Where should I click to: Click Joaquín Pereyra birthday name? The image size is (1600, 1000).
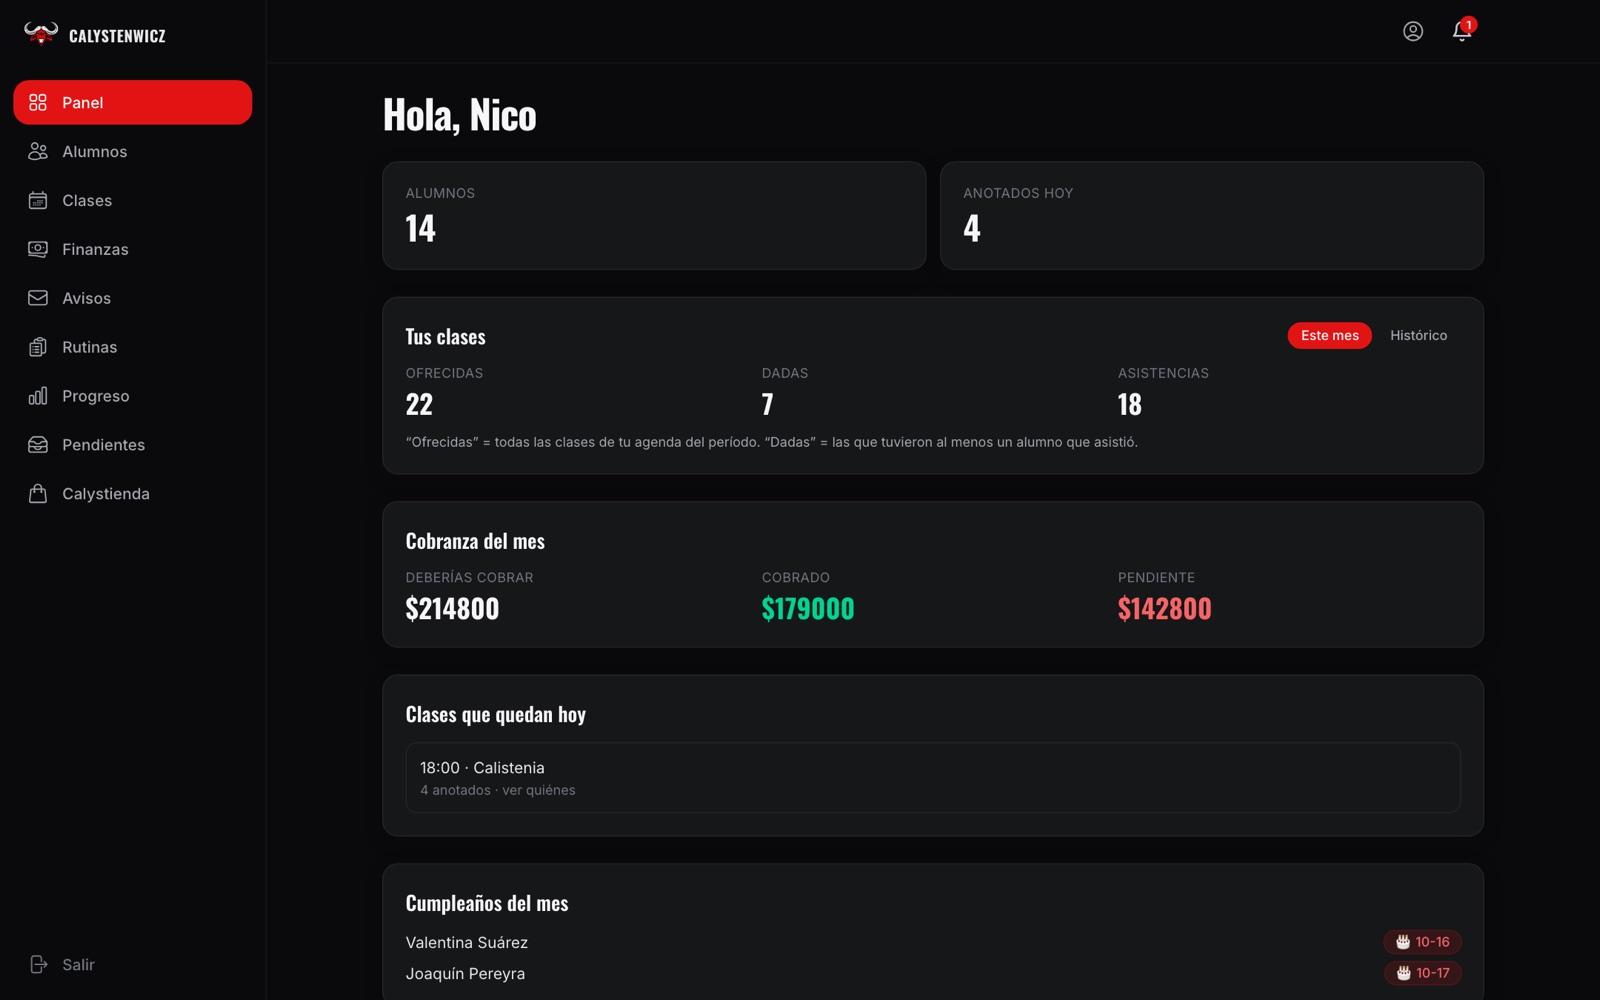click(465, 973)
